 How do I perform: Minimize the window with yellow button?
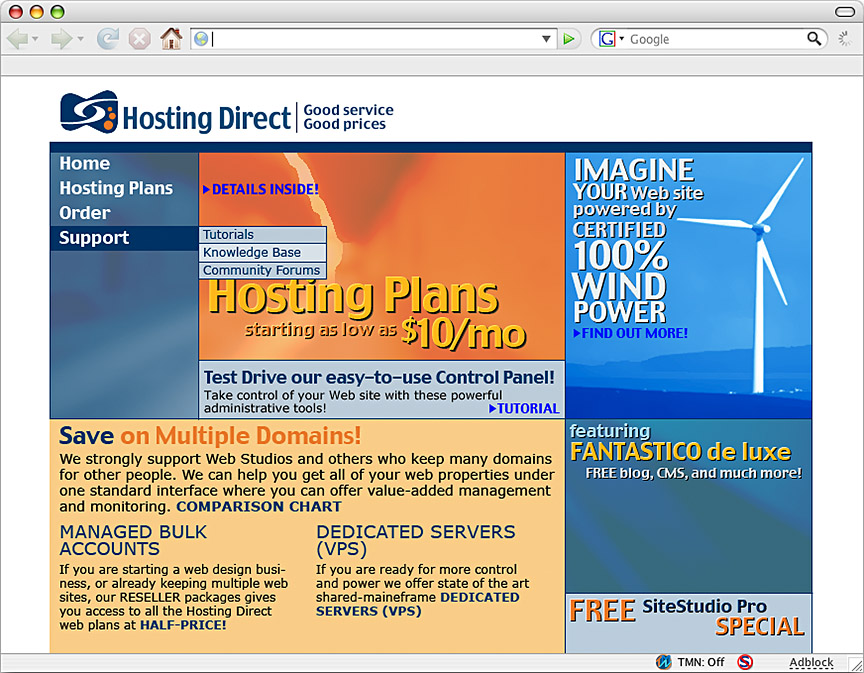(37, 12)
